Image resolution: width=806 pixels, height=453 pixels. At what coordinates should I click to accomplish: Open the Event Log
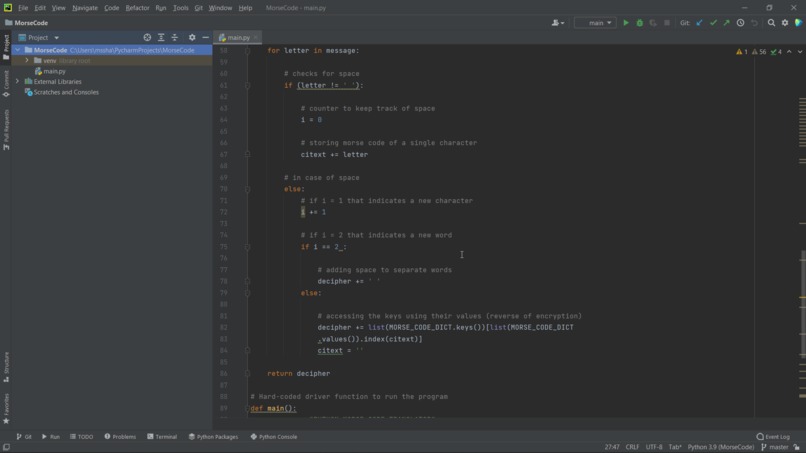point(773,437)
